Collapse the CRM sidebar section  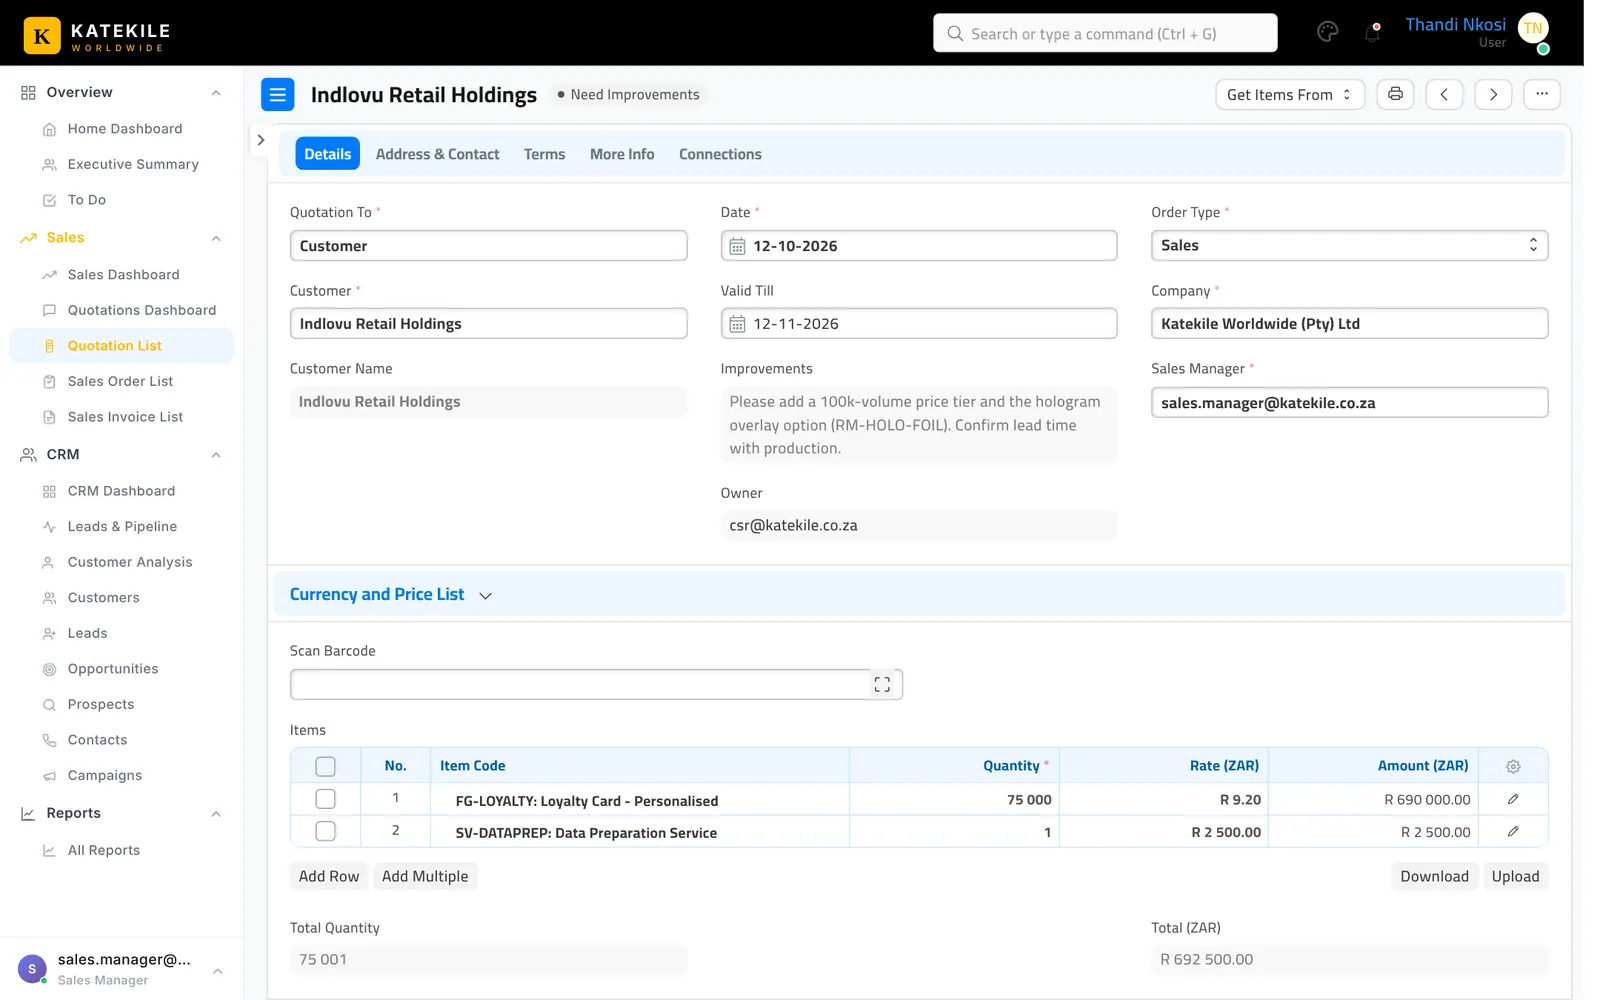[x=216, y=455]
